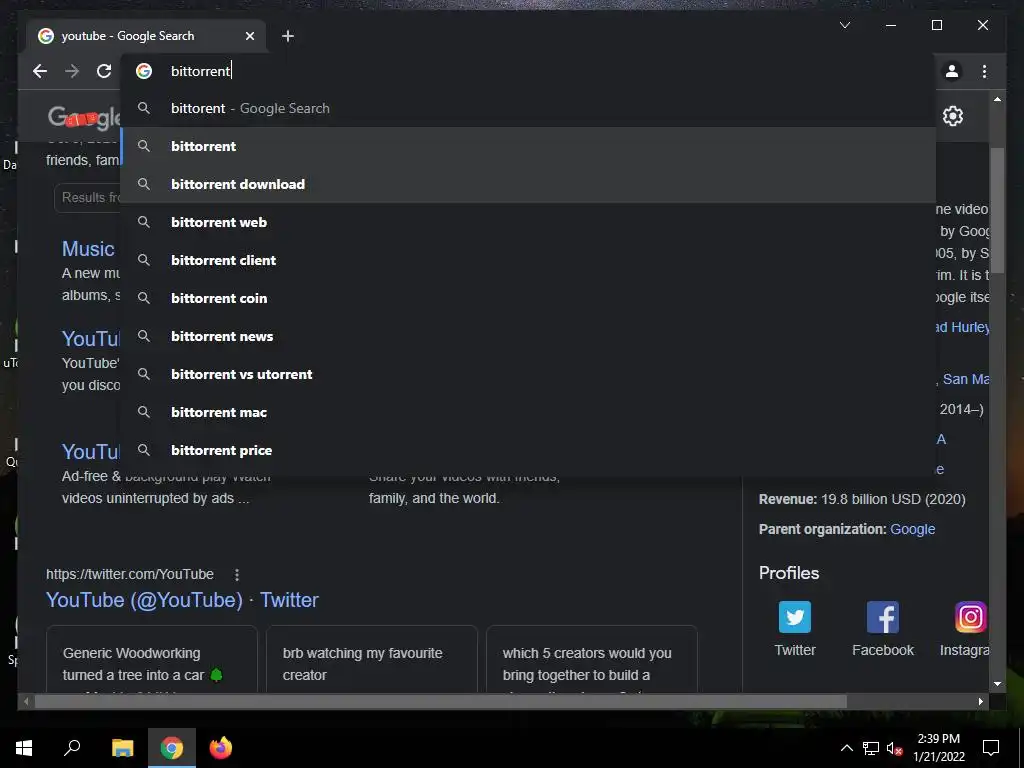Pick the 'bittorrent coin' suggestion

tap(528, 298)
